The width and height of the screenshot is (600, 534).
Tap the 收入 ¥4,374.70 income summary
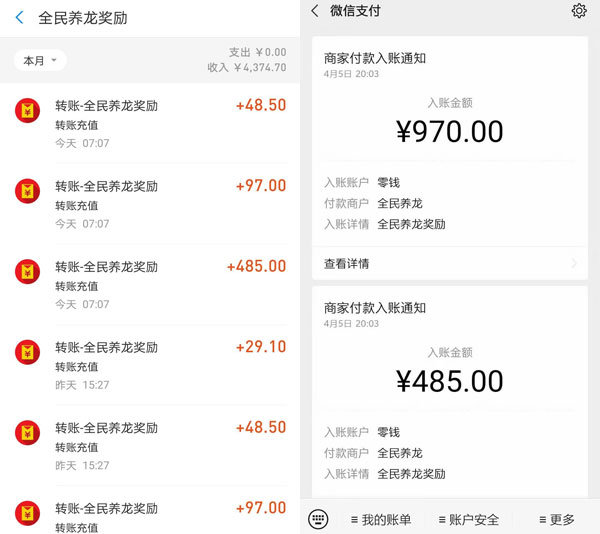click(x=247, y=68)
